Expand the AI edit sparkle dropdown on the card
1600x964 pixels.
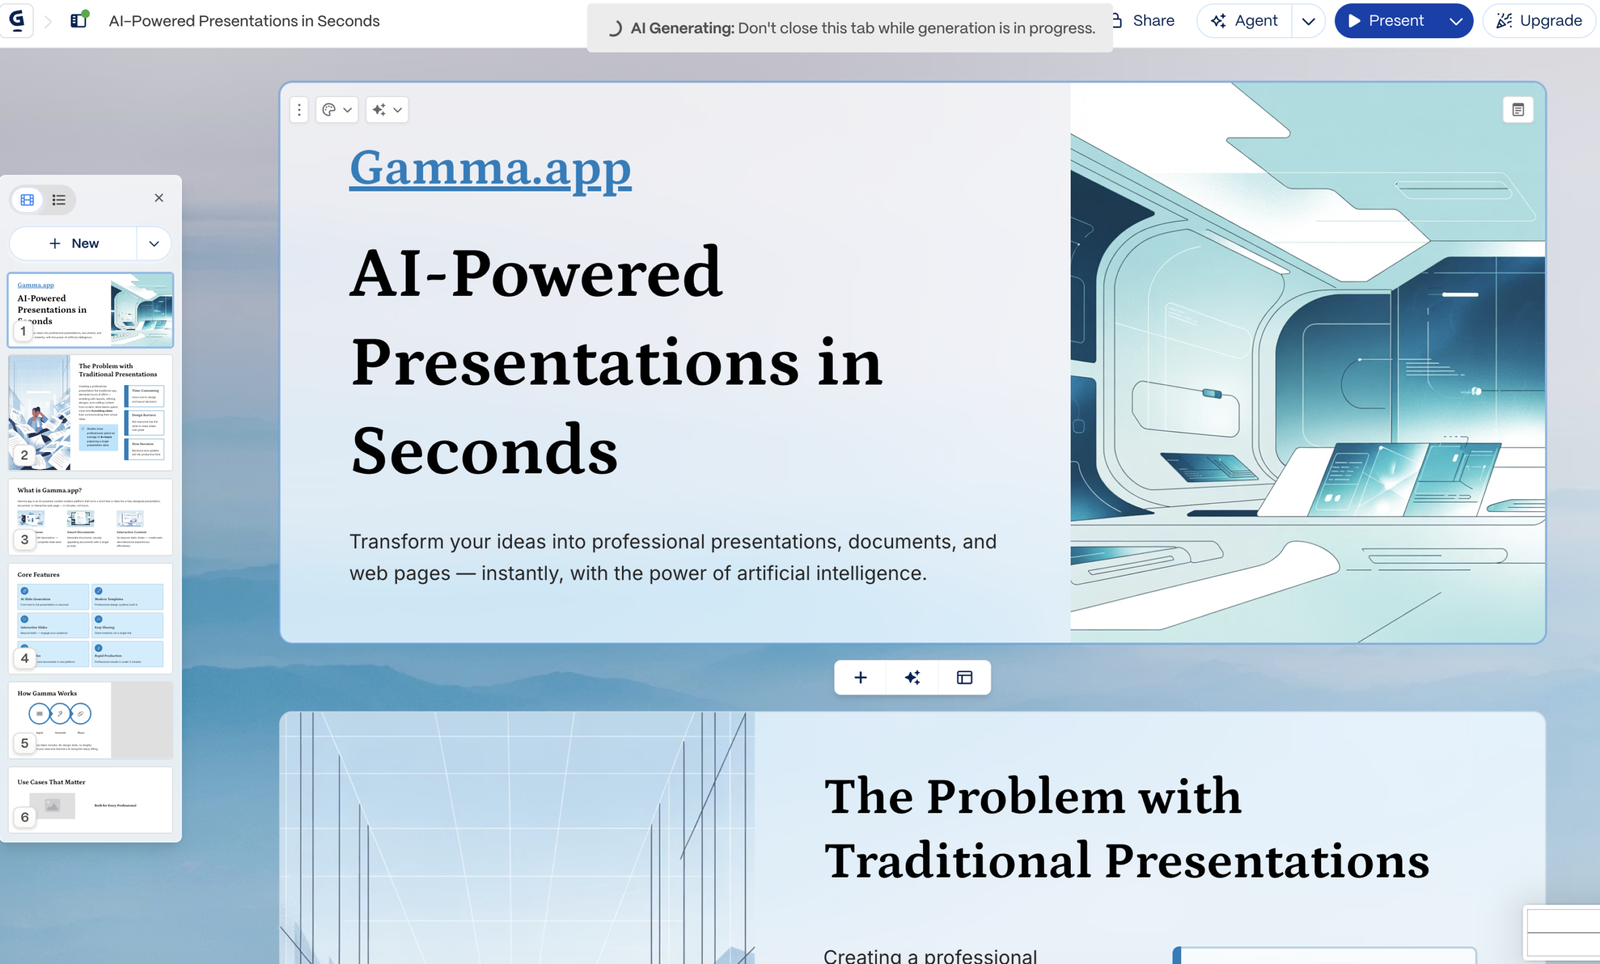[387, 110]
